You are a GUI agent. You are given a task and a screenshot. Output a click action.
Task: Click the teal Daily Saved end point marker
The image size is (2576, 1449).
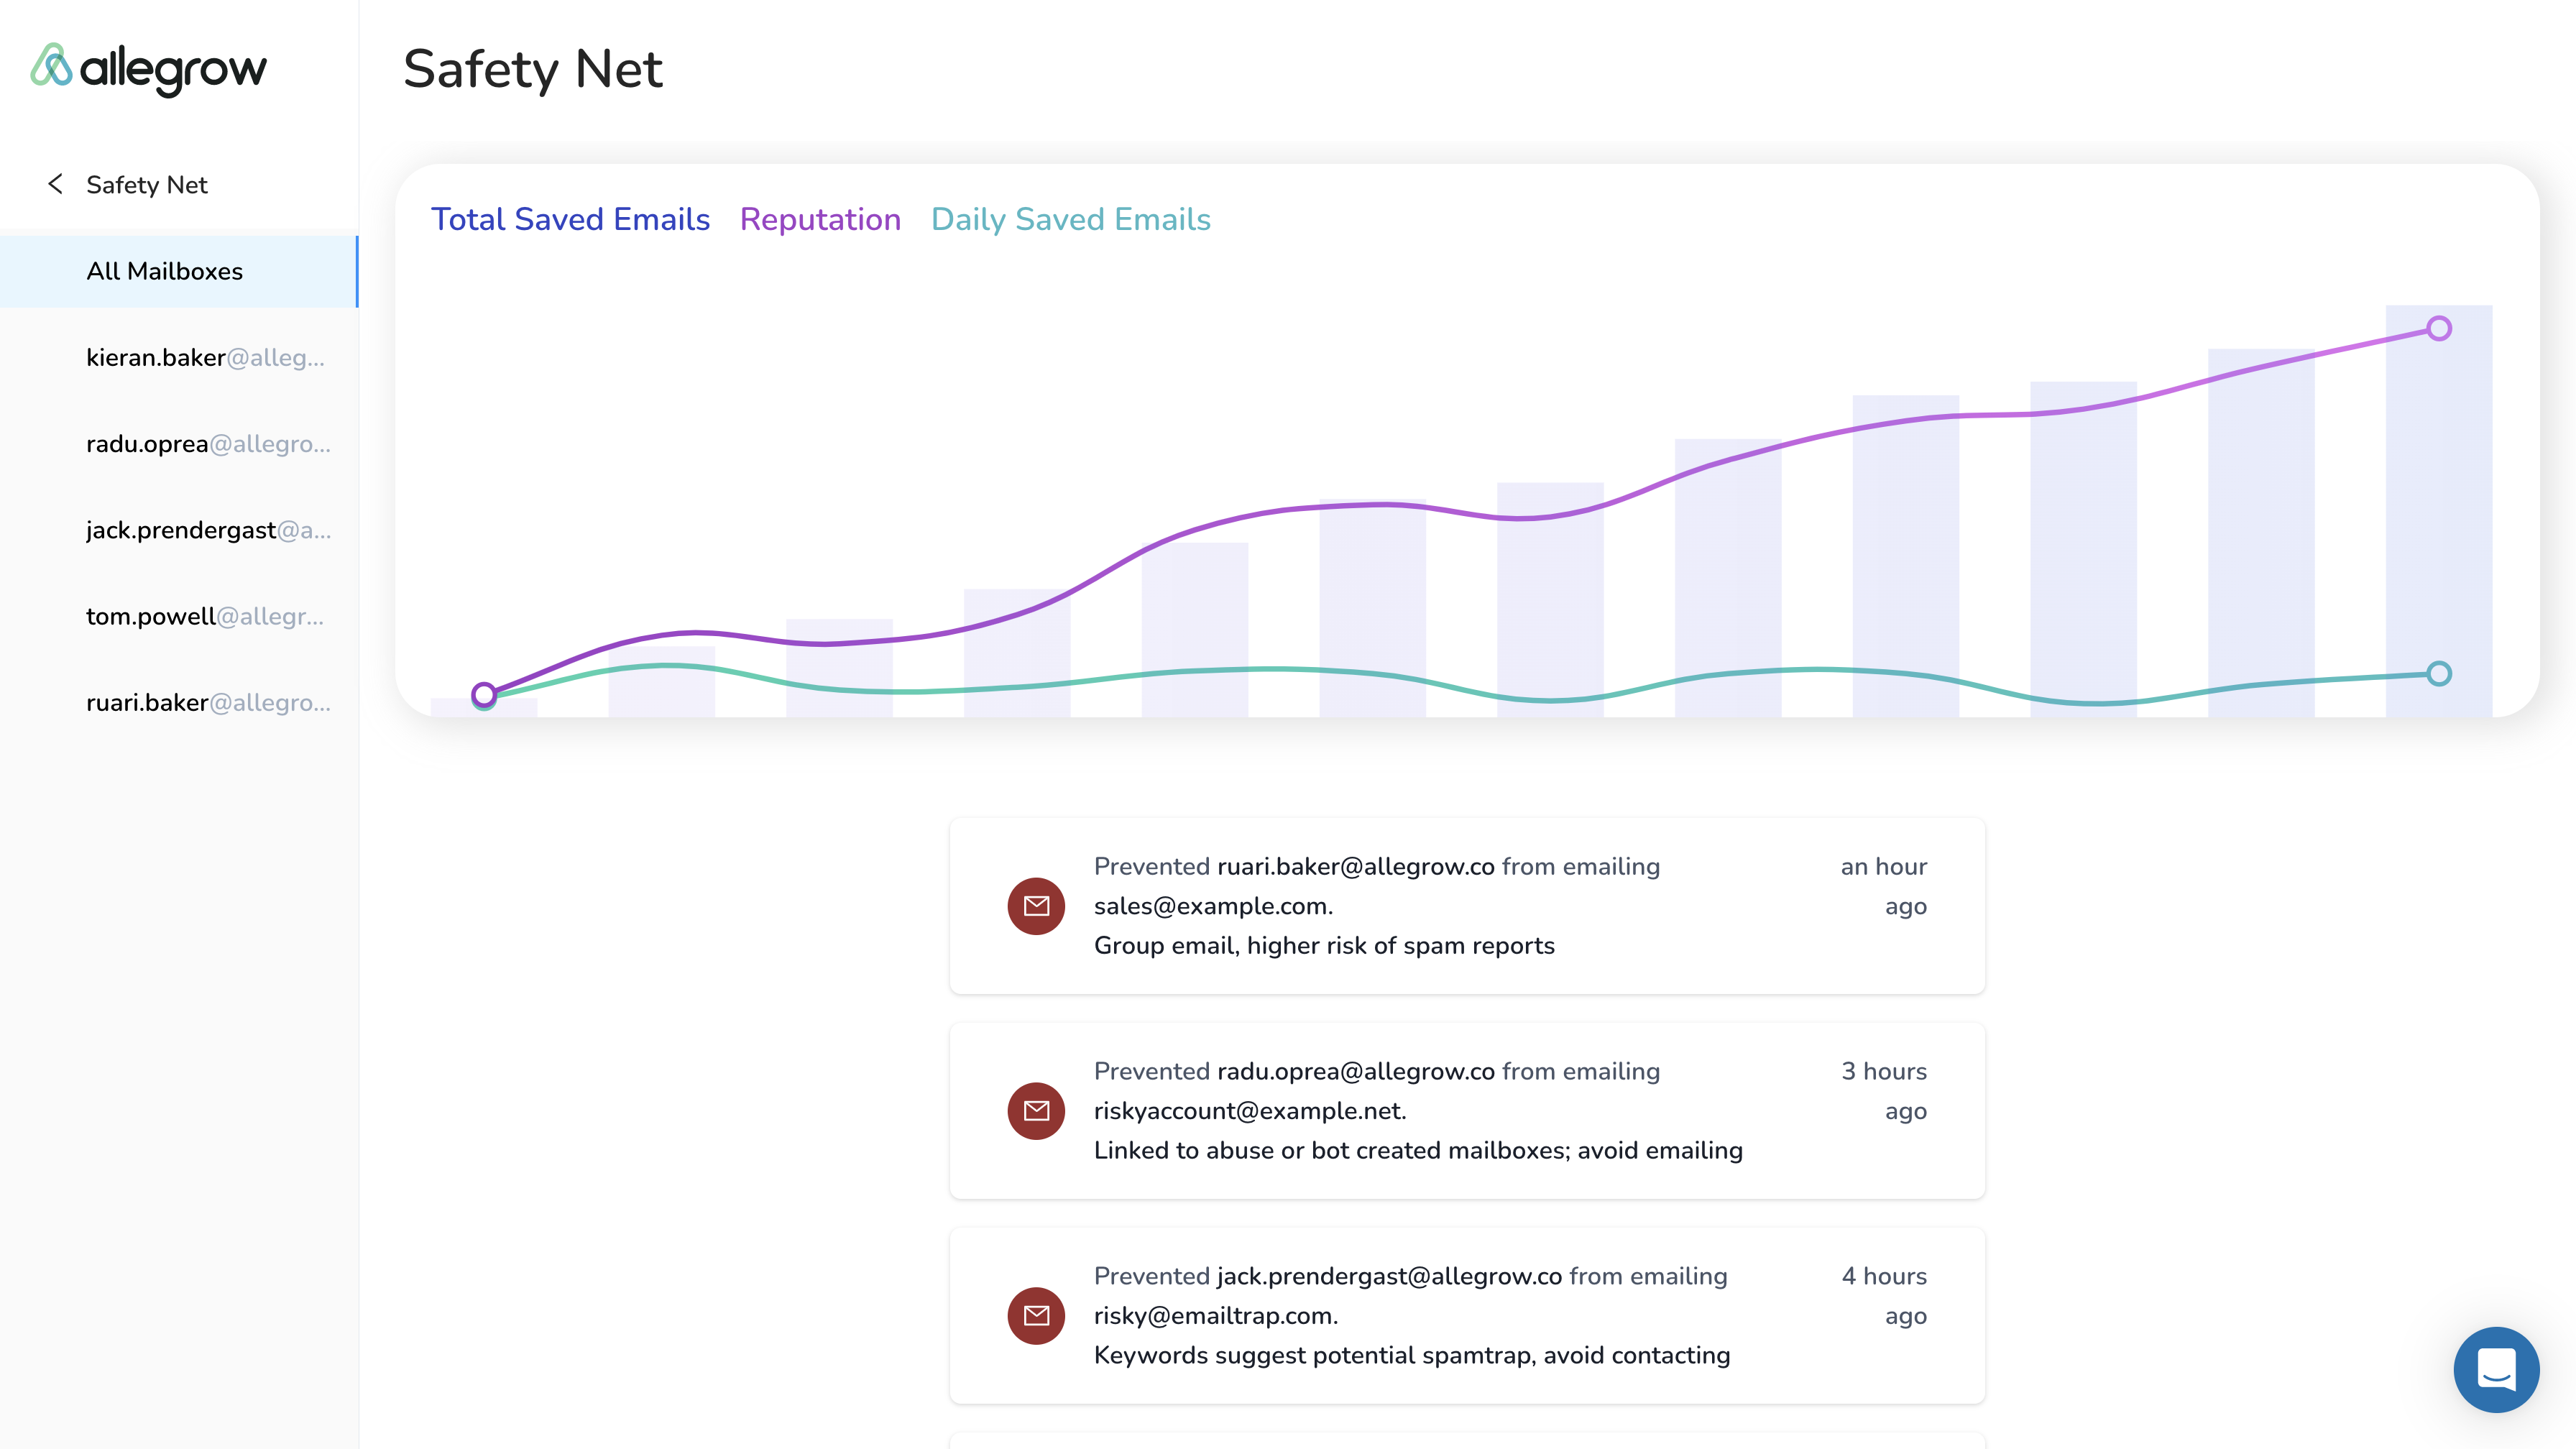pyautogui.click(x=2439, y=674)
